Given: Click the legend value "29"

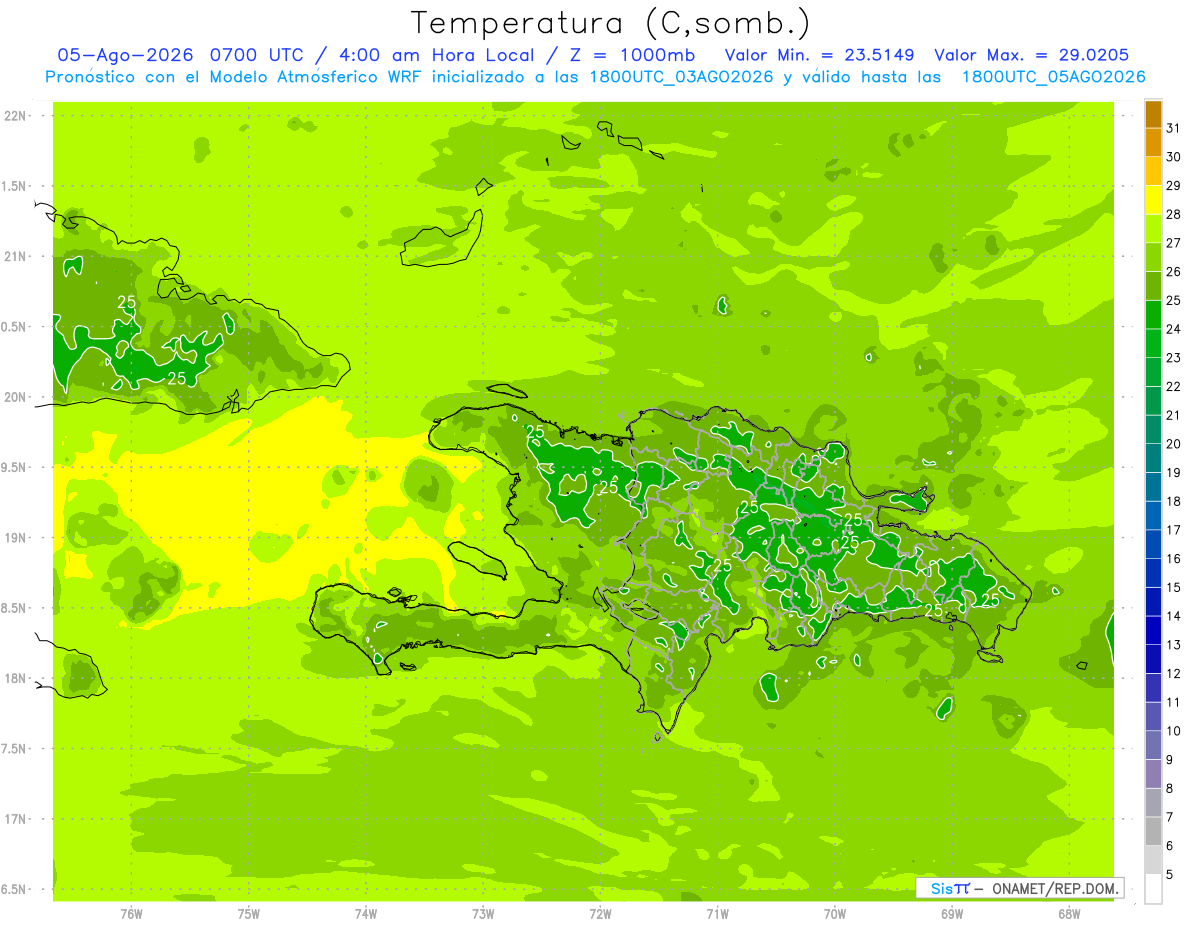Looking at the screenshot, I should coord(1173,186).
